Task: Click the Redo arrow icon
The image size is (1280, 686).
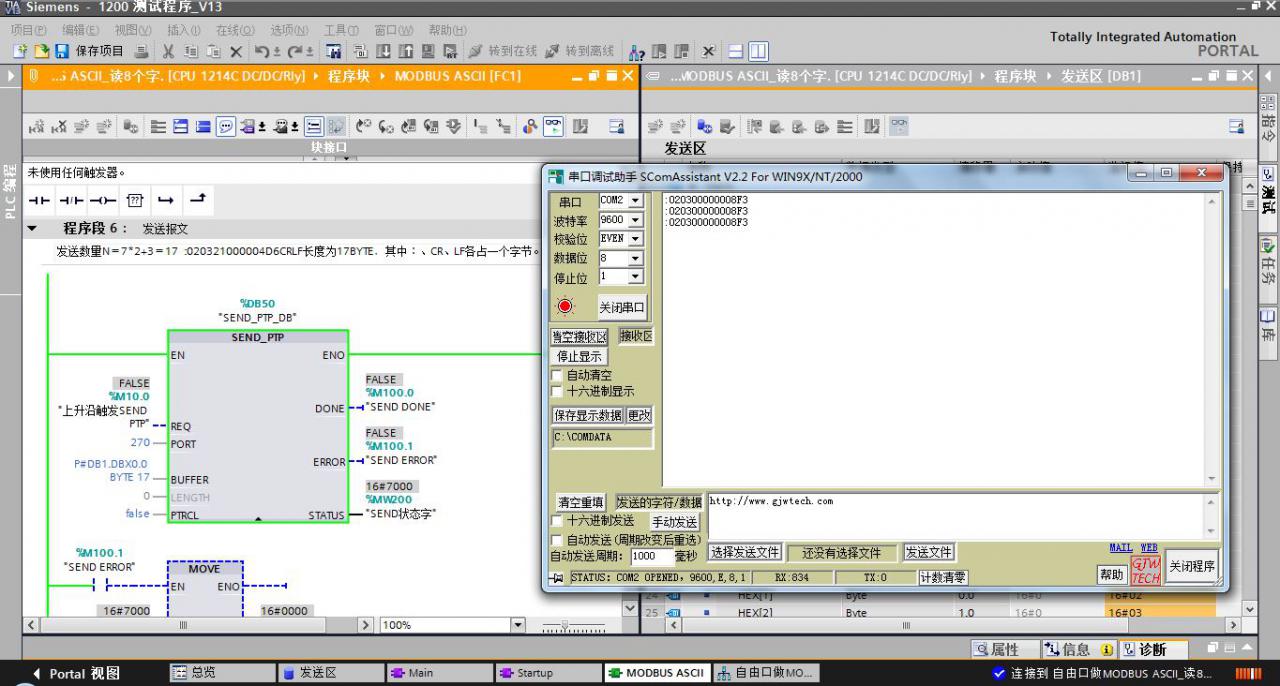Action: [x=295, y=51]
